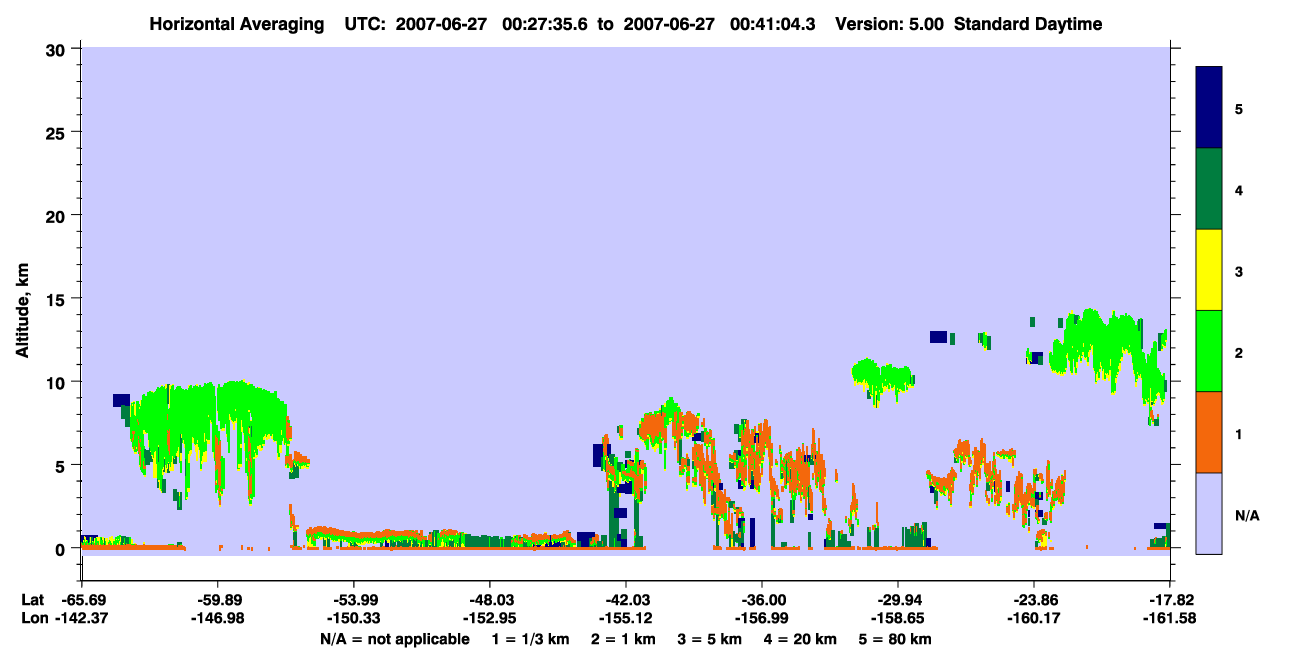Click the yellow level 3 color band

1209,270
